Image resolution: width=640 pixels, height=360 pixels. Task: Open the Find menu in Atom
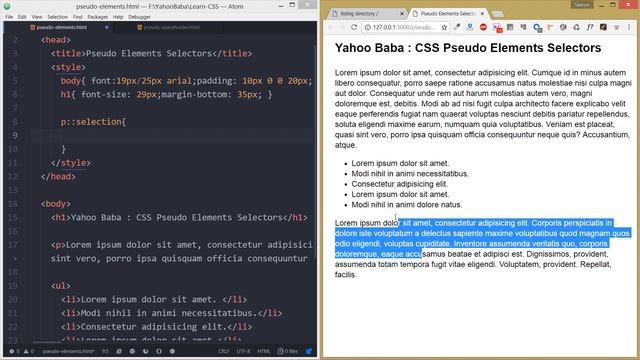click(x=78, y=17)
